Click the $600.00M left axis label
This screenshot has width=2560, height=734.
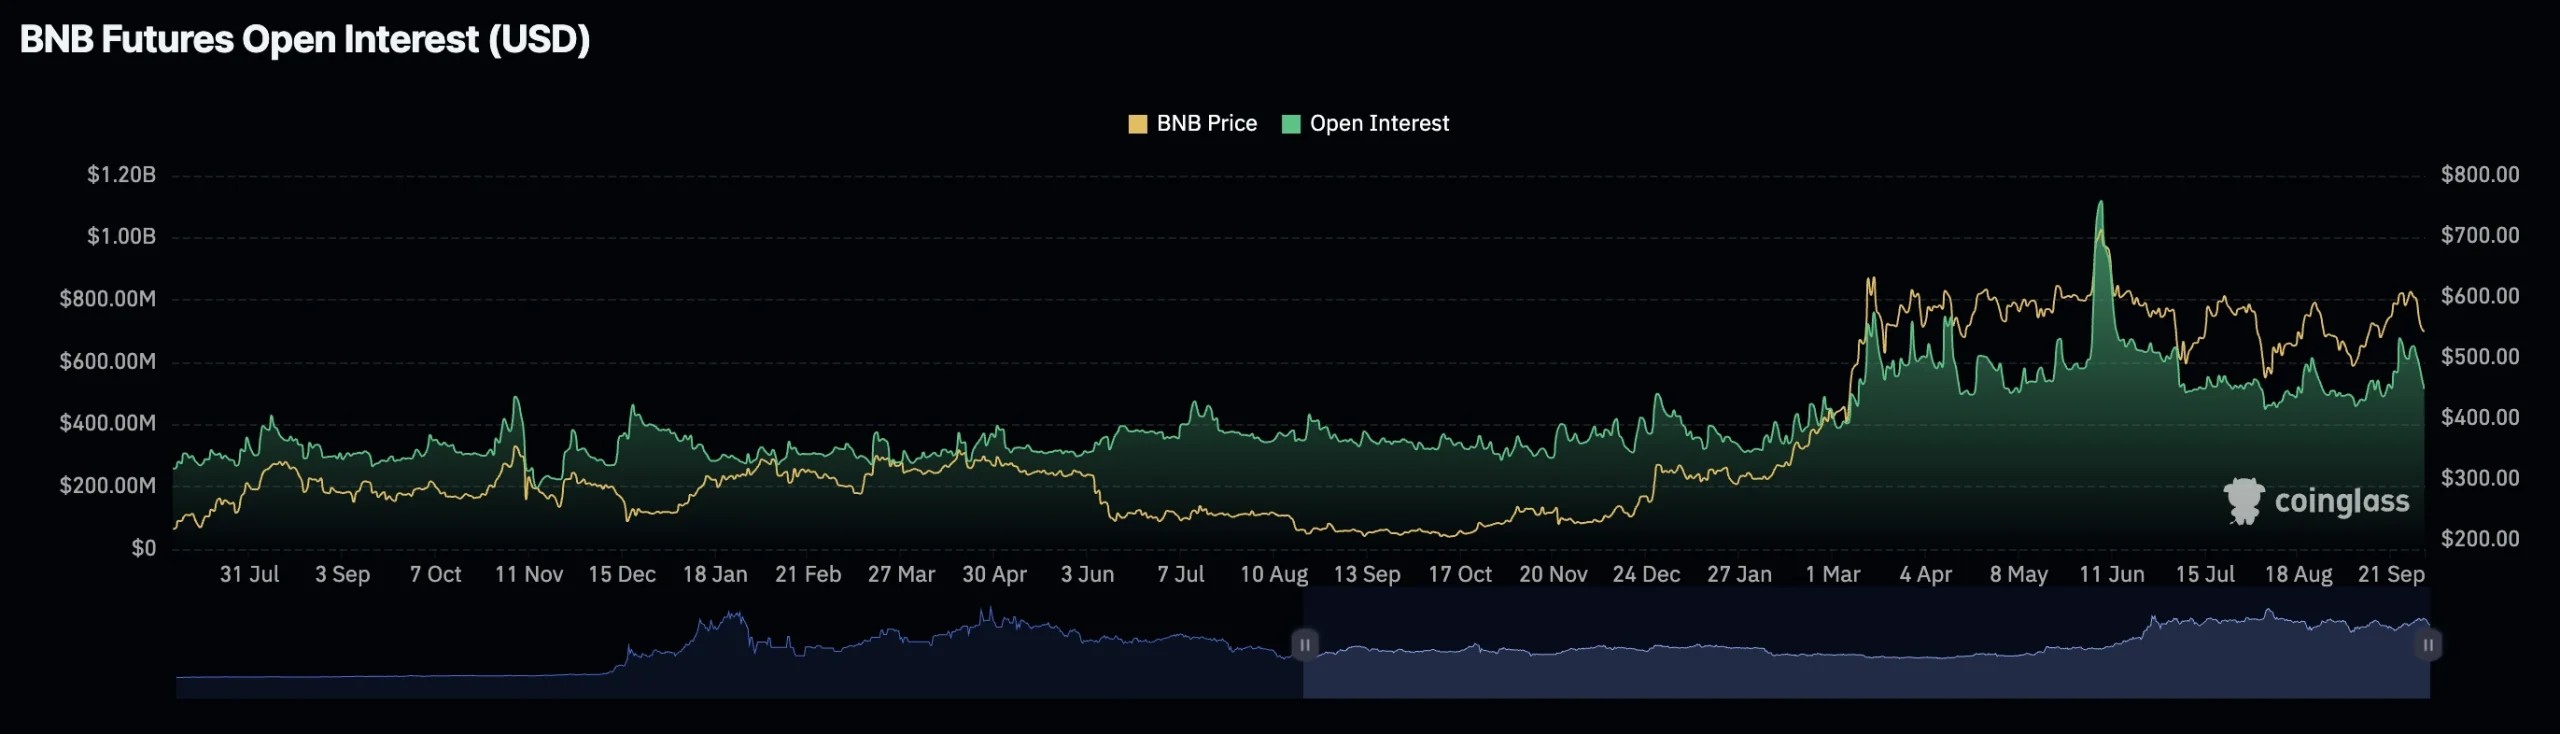(x=108, y=361)
